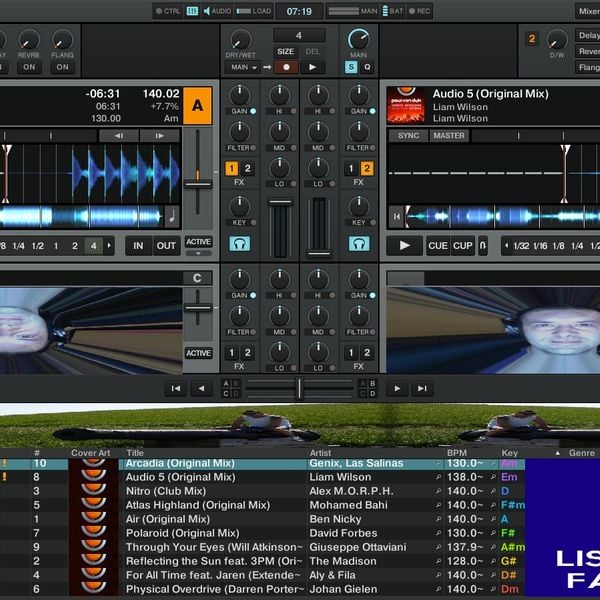Sort by BPM column header

tap(457, 453)
